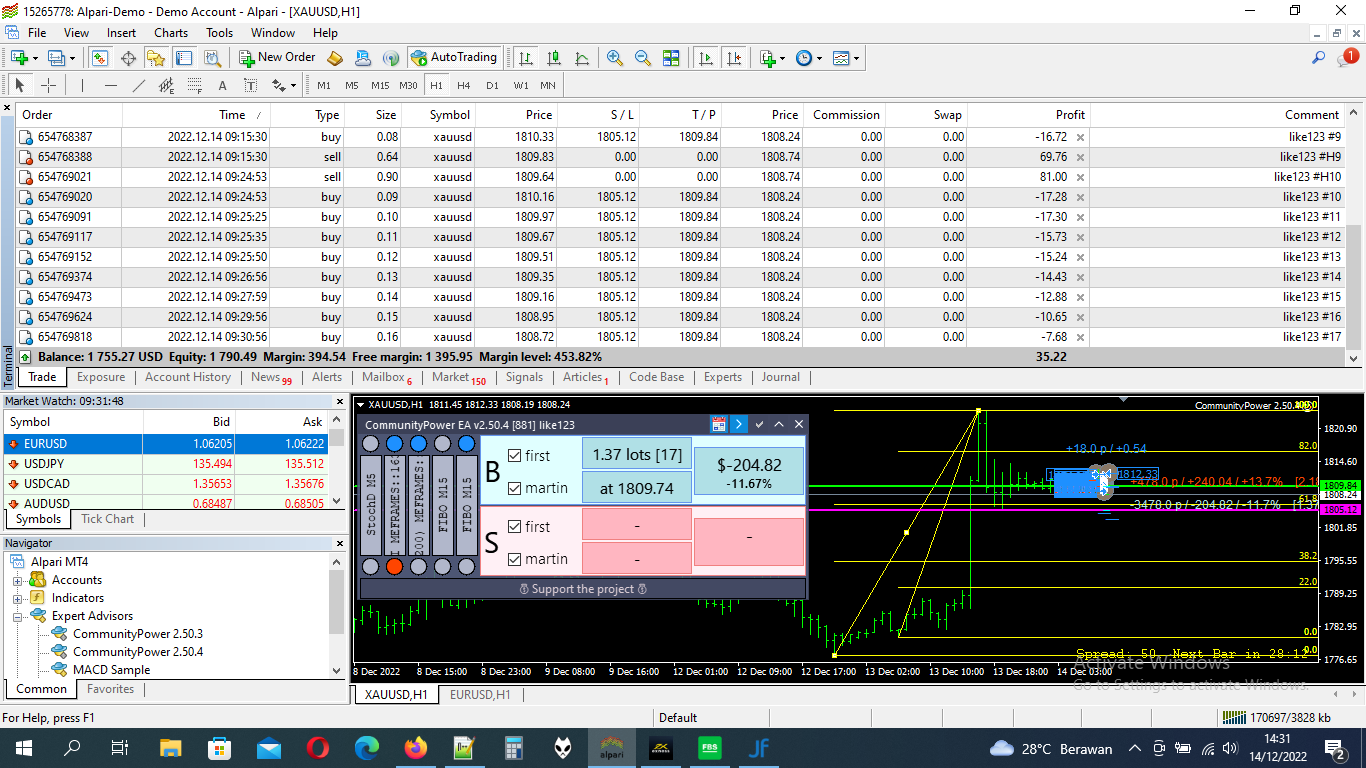Select the H4 timeframe
This screenshot has height=768, width=1366.
[464, 86]
